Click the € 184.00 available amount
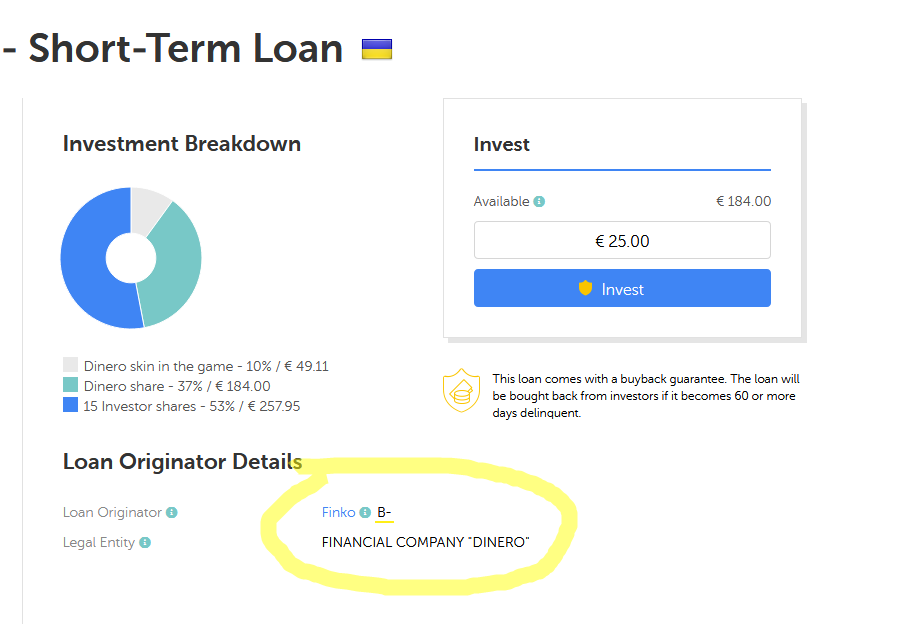 (x=743, y=201)
